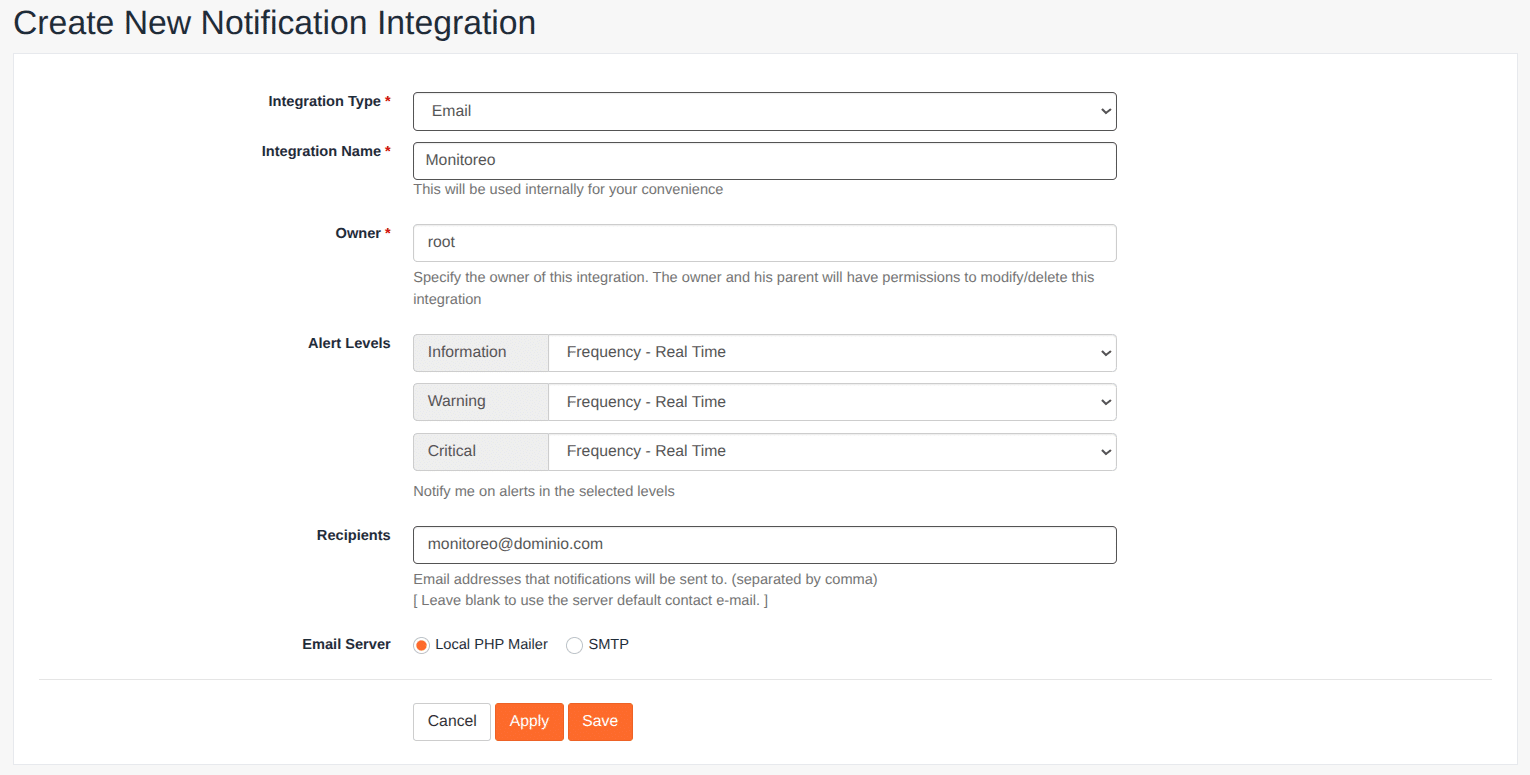Expand the Information alert frequency dropdown
This screenshot has width=1530, height=775.
coord(831,352)
